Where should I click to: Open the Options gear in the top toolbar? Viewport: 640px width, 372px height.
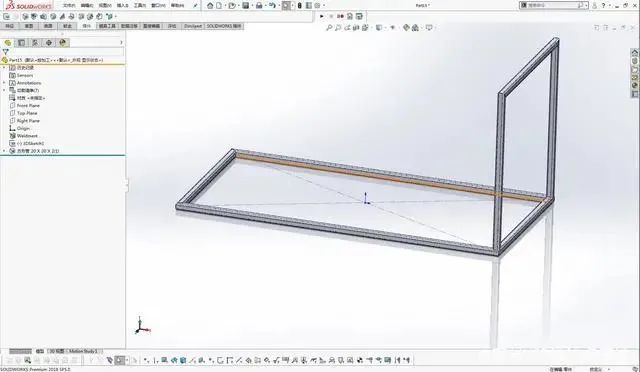(317, 6)
